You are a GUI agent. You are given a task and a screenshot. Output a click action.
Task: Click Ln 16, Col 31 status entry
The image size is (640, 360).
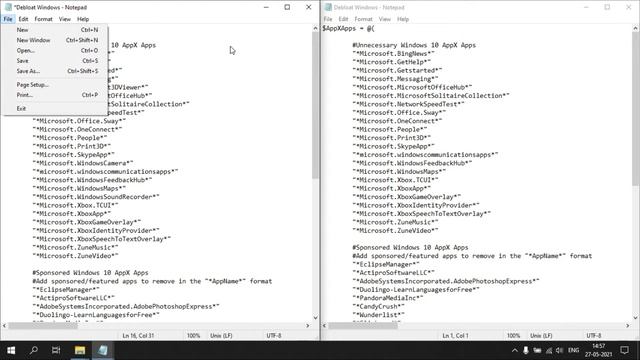point(138,336)
